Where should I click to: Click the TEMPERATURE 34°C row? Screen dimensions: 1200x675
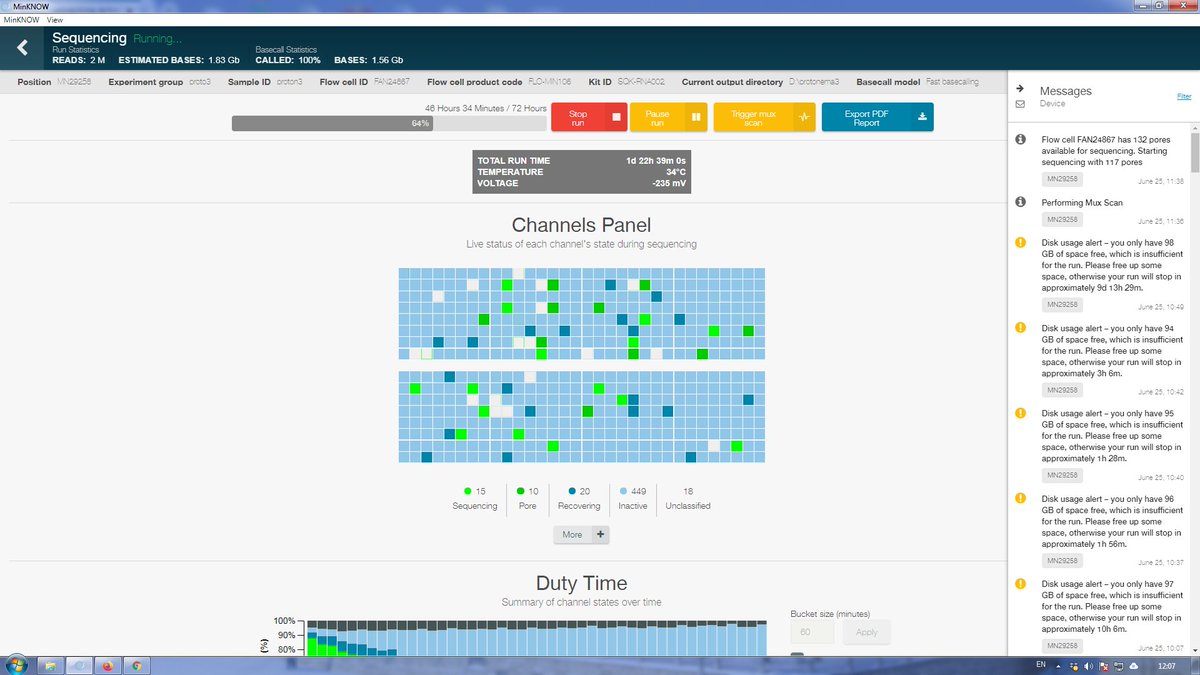581,172
